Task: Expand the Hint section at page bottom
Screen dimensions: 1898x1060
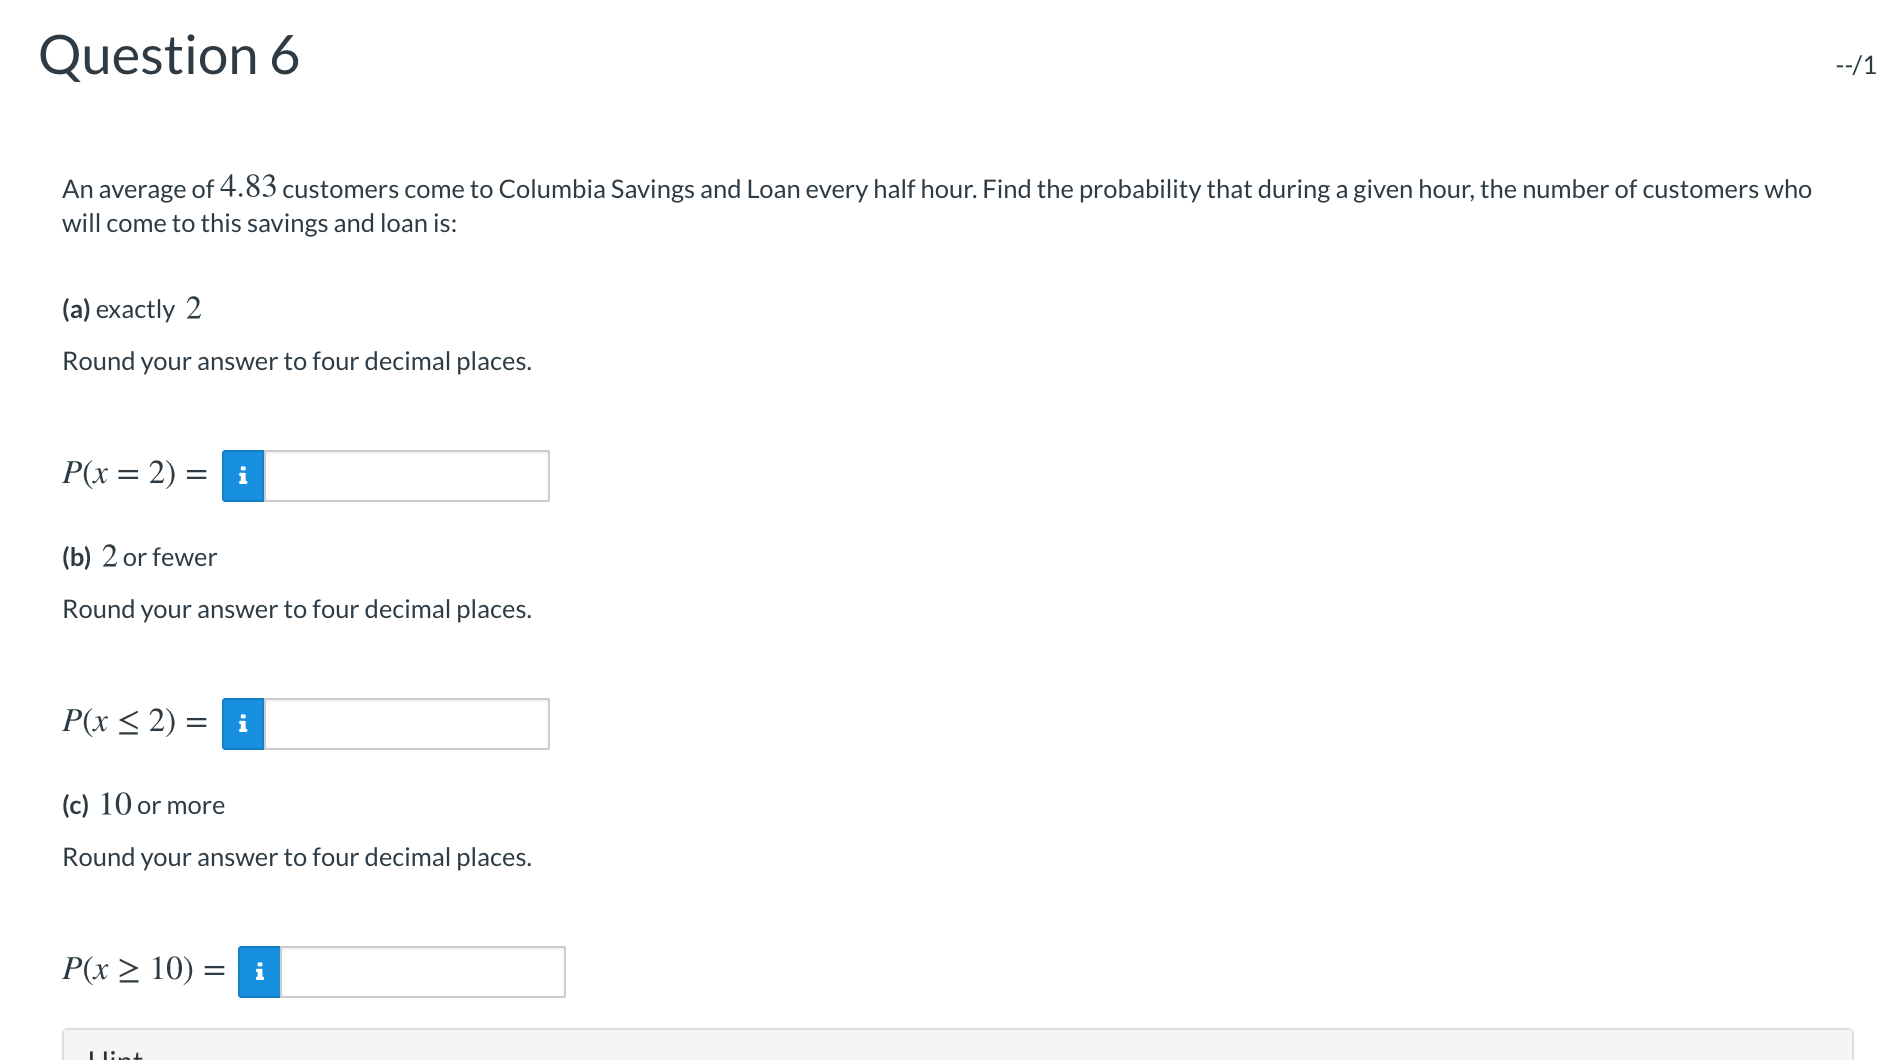Action: [x=115, y=1052]
